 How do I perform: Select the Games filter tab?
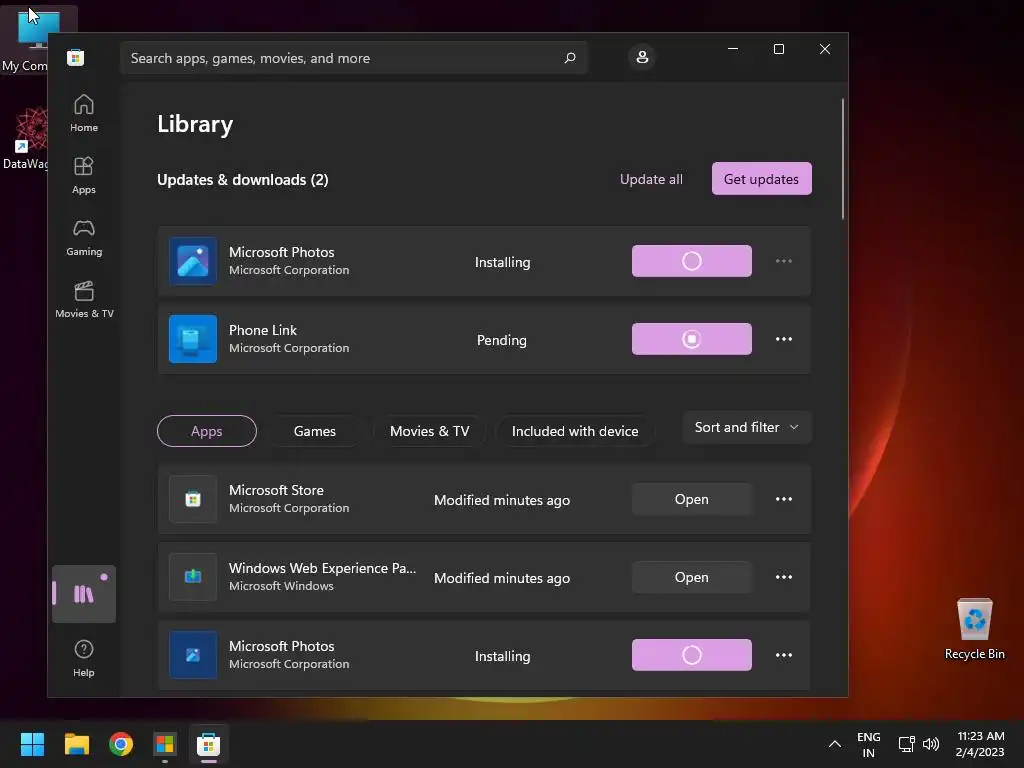(315, 431)
